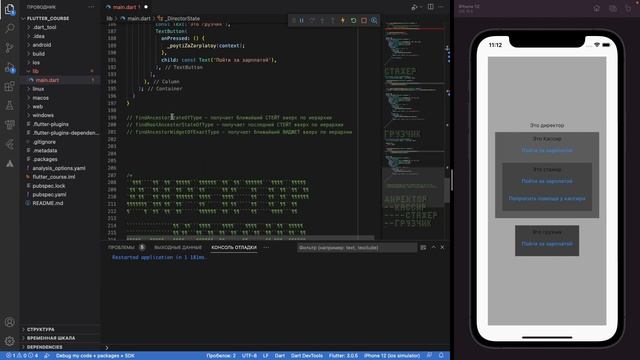The width and height of the screenshot is (640, 360).
Task: Tap Пойти за зарплатой link under Это грузчик
Action: click(547, 244)
